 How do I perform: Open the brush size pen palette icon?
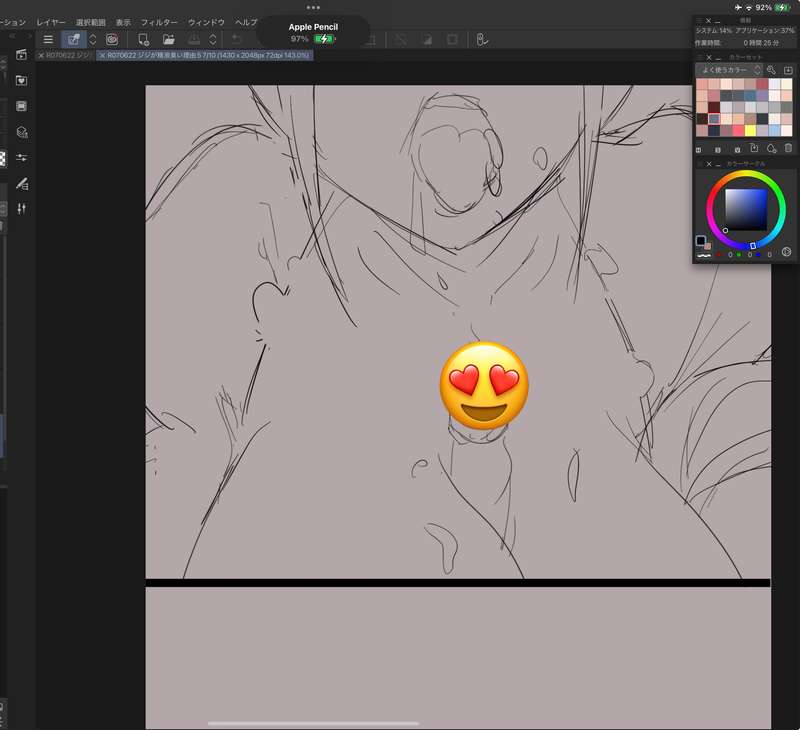click(21, 183)
